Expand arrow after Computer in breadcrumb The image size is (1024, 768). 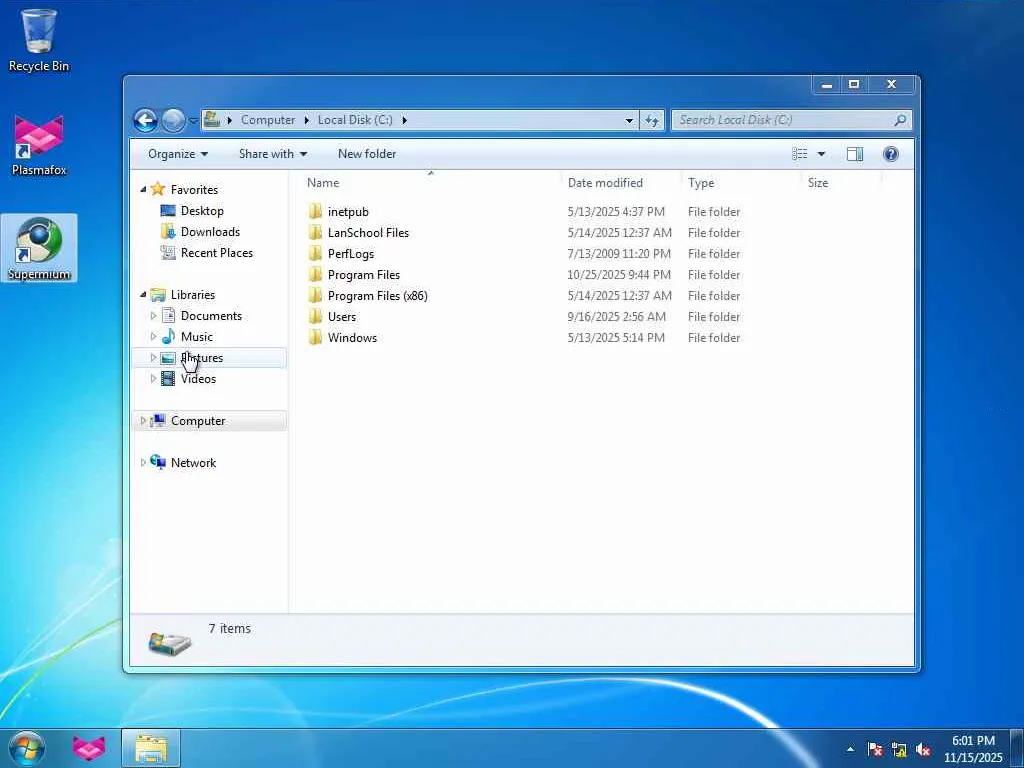[306, 120]
